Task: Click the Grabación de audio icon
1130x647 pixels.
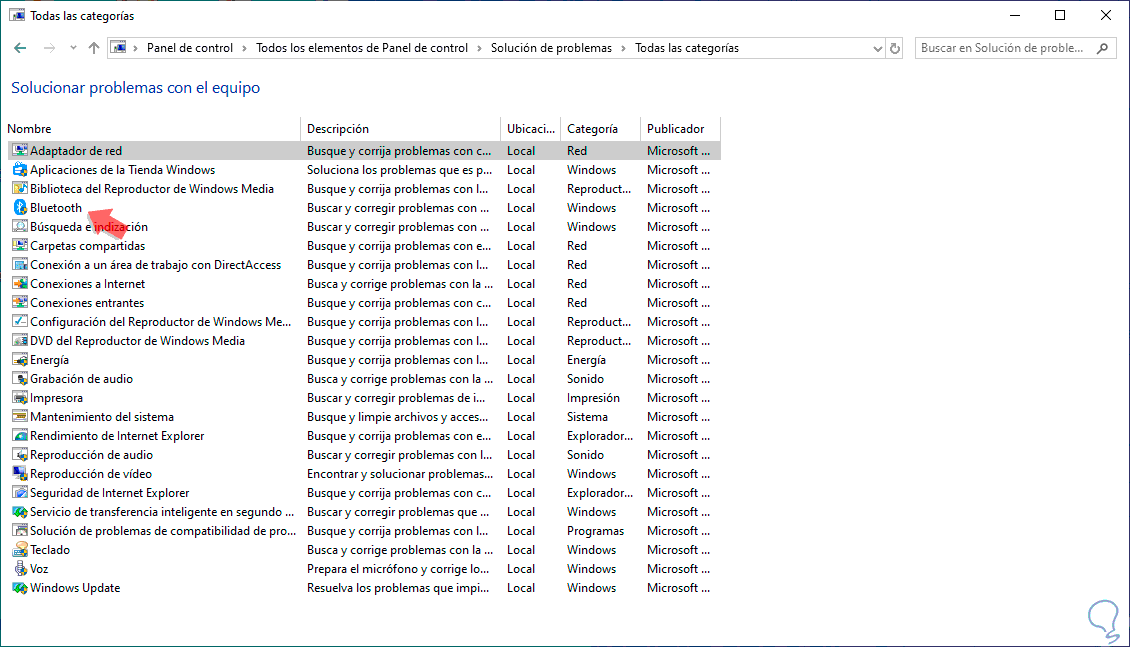Action: (19, 379)
